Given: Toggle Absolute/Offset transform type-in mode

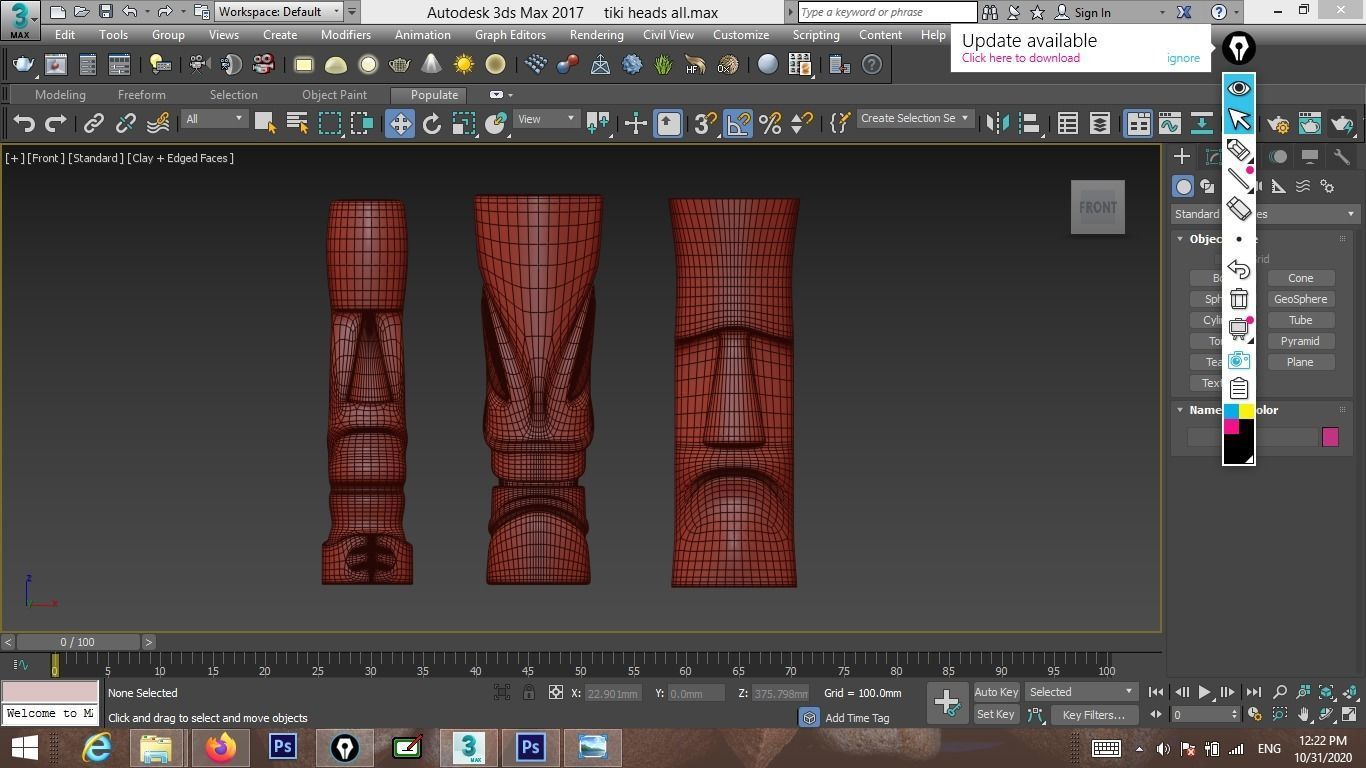Looking at the screenshot, I should [556, 693].
